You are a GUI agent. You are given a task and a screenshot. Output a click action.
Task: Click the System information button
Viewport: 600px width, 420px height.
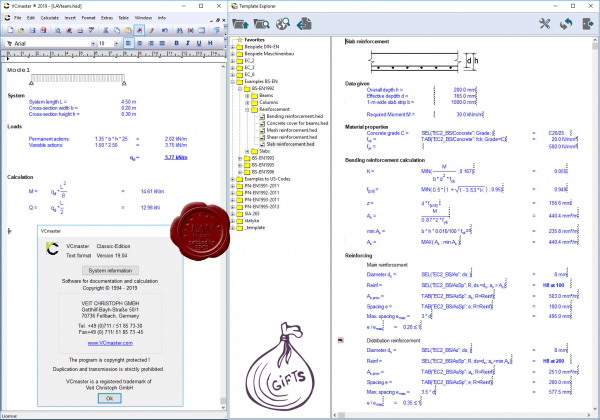pos(110,270)
